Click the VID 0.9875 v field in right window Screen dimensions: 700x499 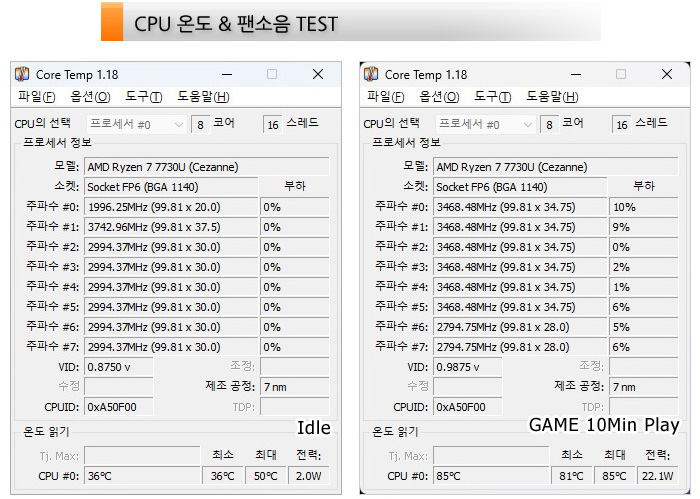click(467, 367)
